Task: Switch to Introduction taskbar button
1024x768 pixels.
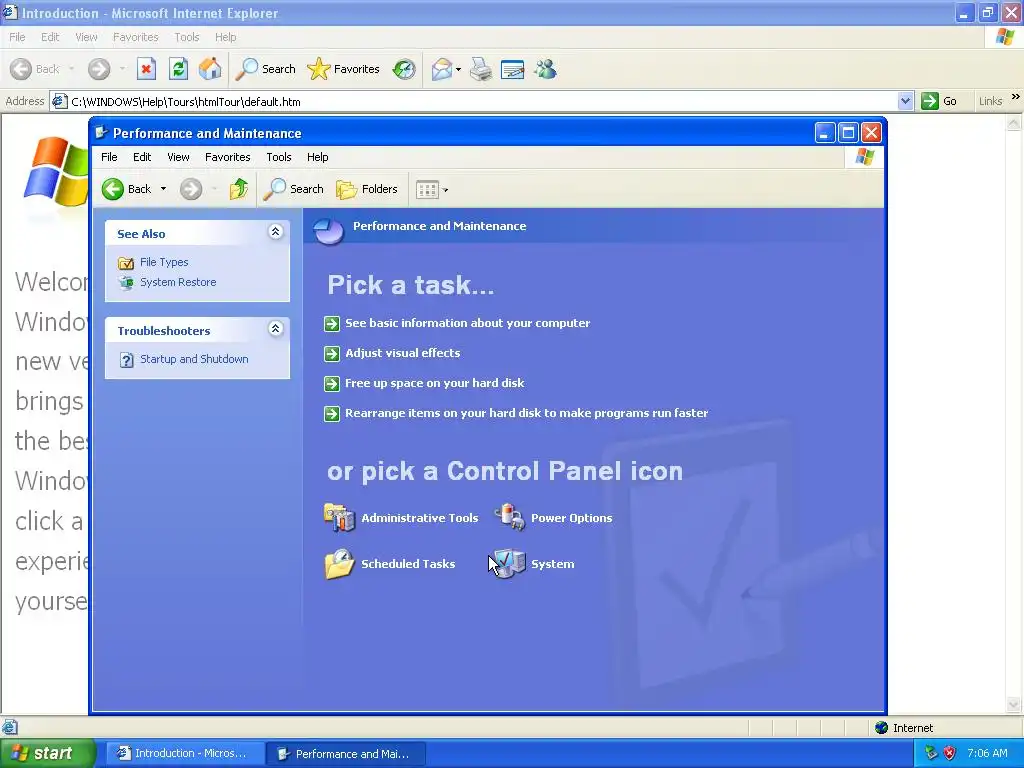Action: [184, 753]
